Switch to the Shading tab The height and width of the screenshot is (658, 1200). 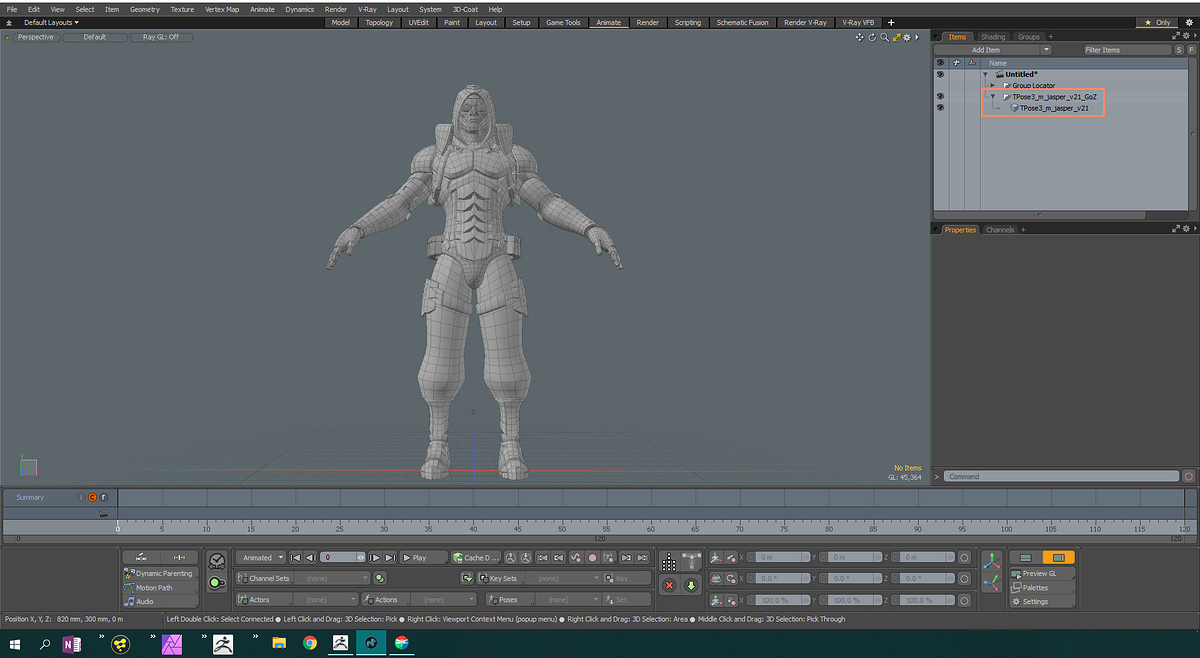(992, 36)
